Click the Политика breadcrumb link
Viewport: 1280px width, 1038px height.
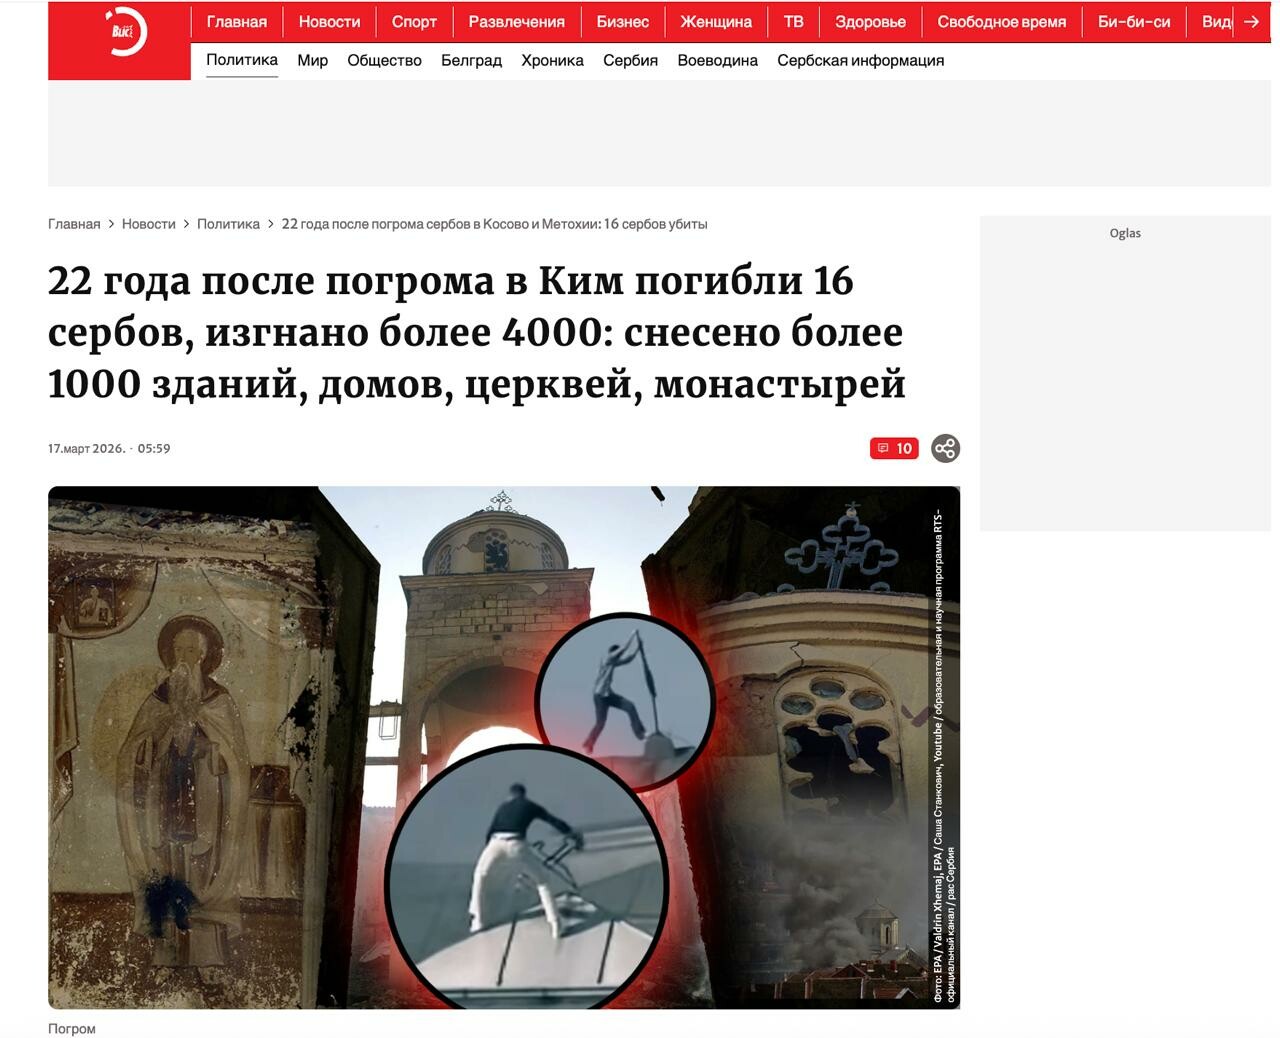pyautogui.click(x=228, y=224)
